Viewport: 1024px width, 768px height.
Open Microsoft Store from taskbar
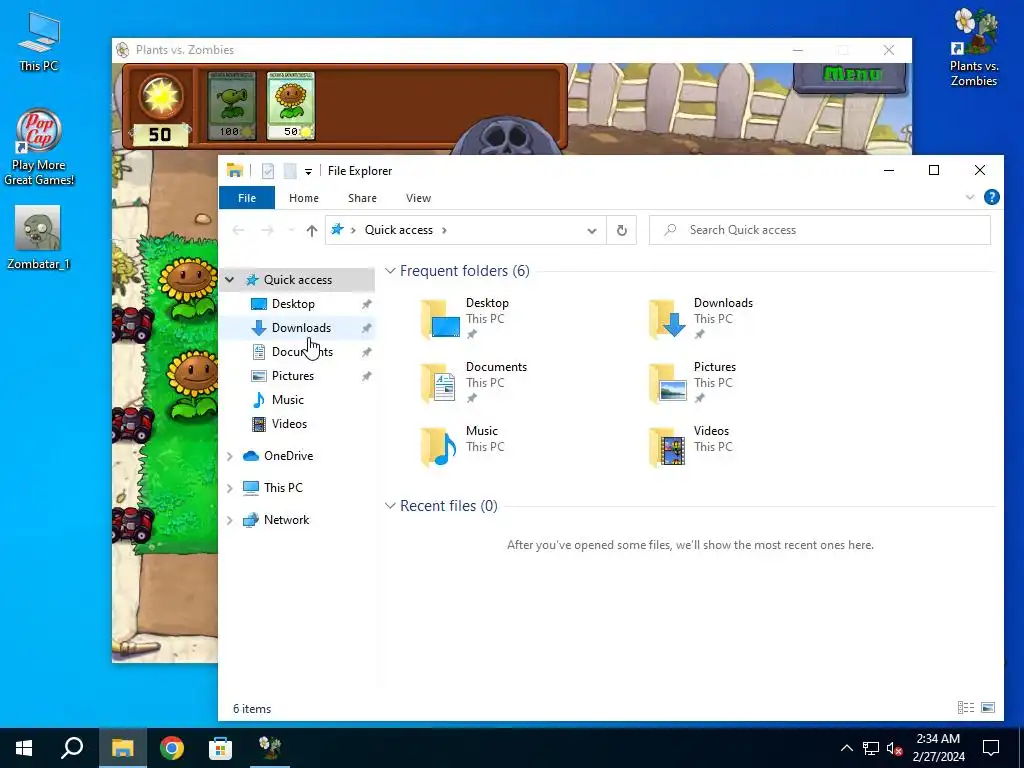(221, 748)
